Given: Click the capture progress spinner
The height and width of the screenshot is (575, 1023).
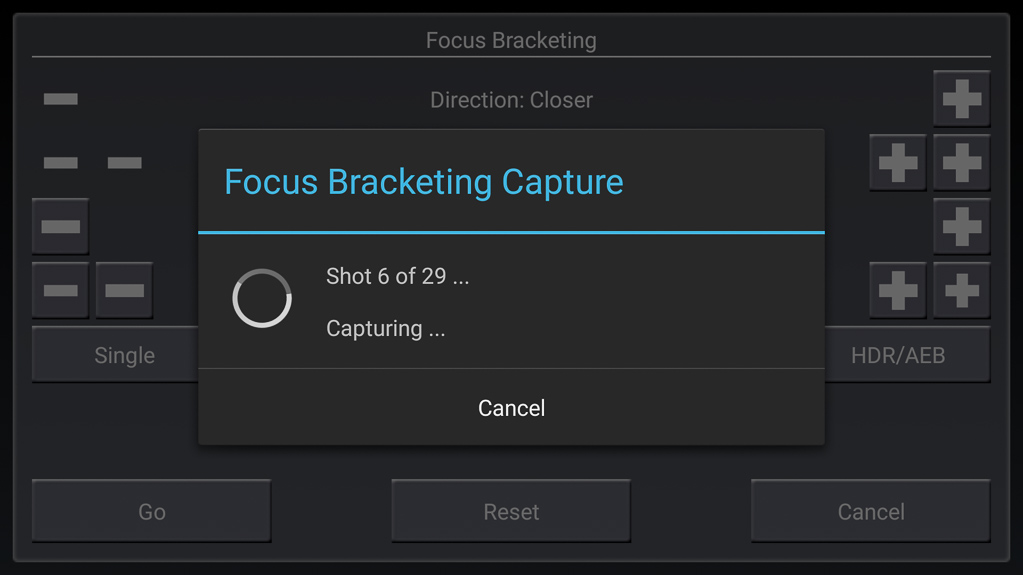Looking at the screenshot, I should [x=262, y=298].
